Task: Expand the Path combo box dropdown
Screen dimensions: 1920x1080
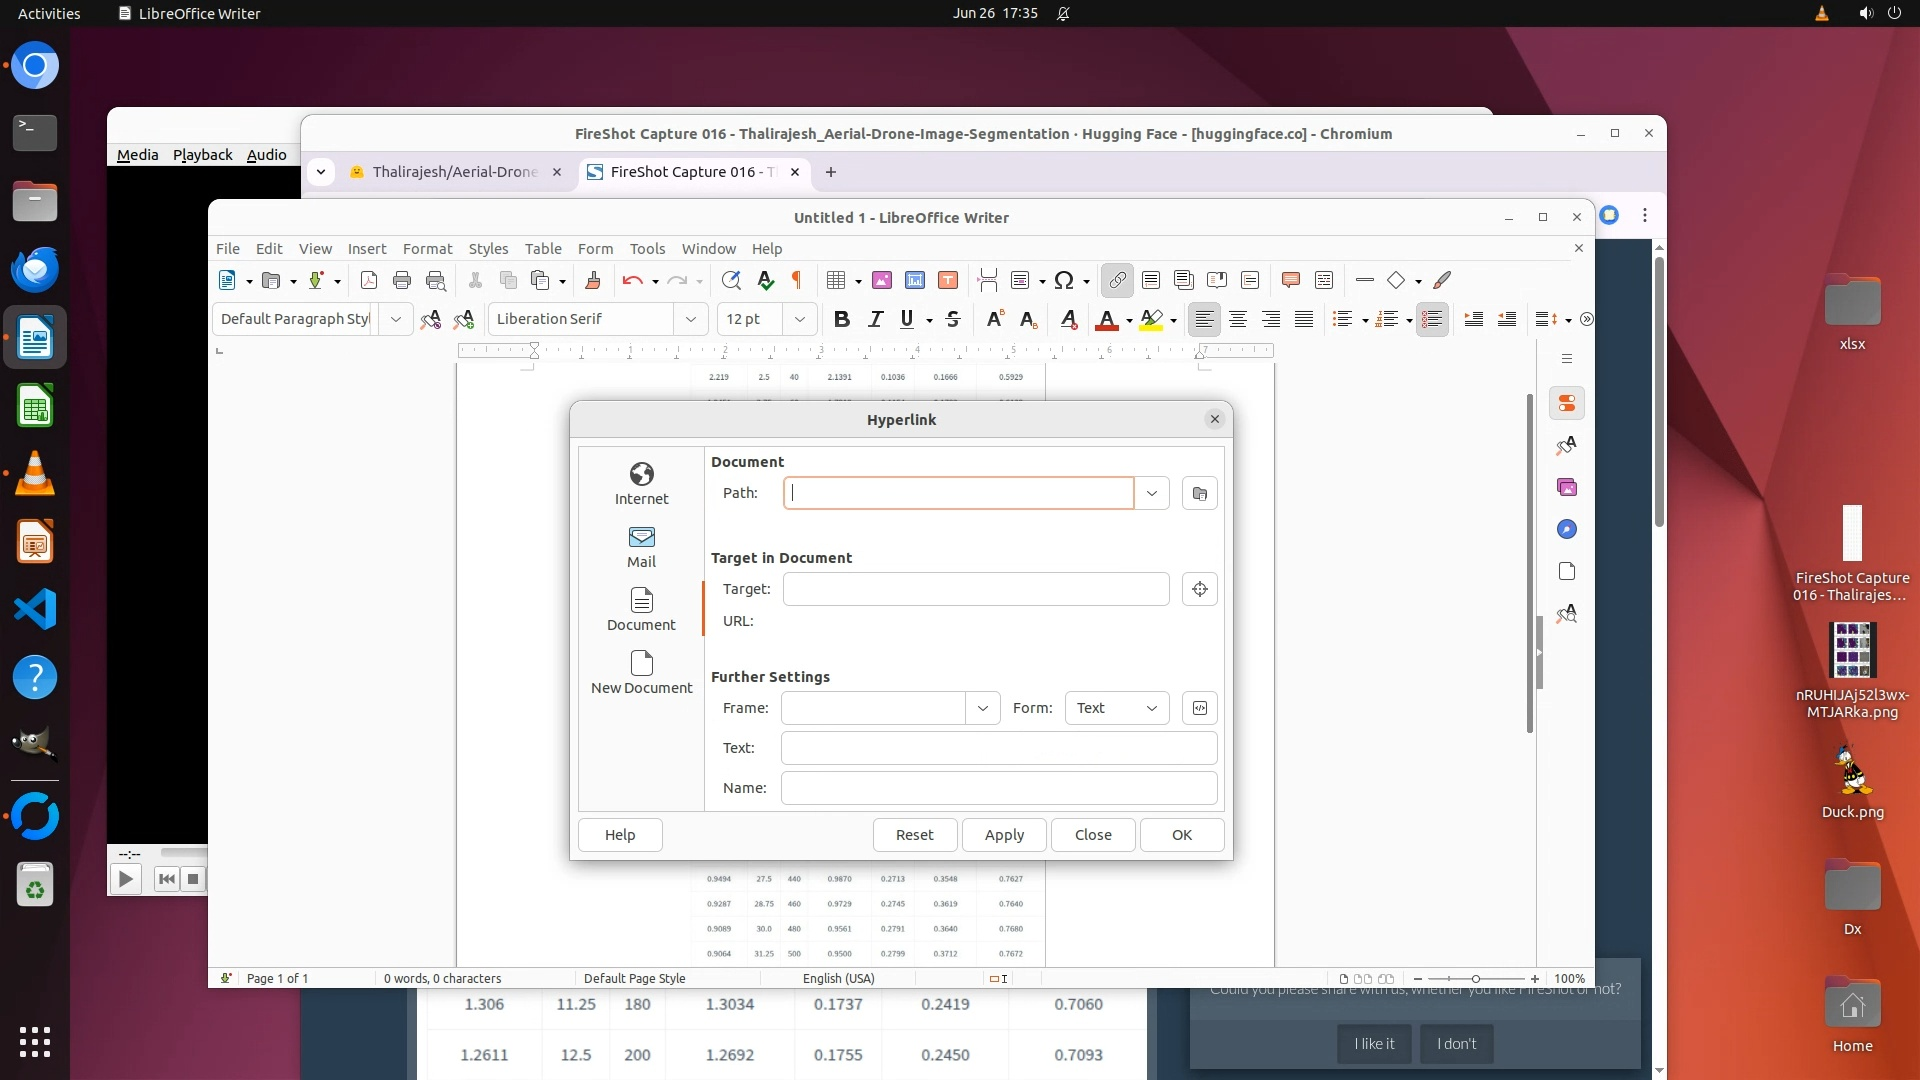Action: pyautogui.click(x=1152, y=493)
